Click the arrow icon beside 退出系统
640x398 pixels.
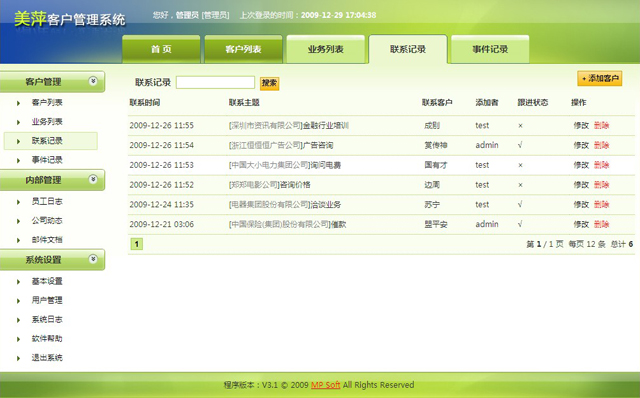point(18,358)
